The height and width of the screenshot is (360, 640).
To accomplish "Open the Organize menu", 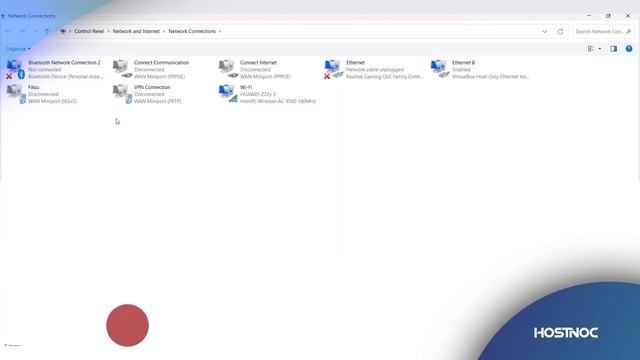I will (18, 49).
